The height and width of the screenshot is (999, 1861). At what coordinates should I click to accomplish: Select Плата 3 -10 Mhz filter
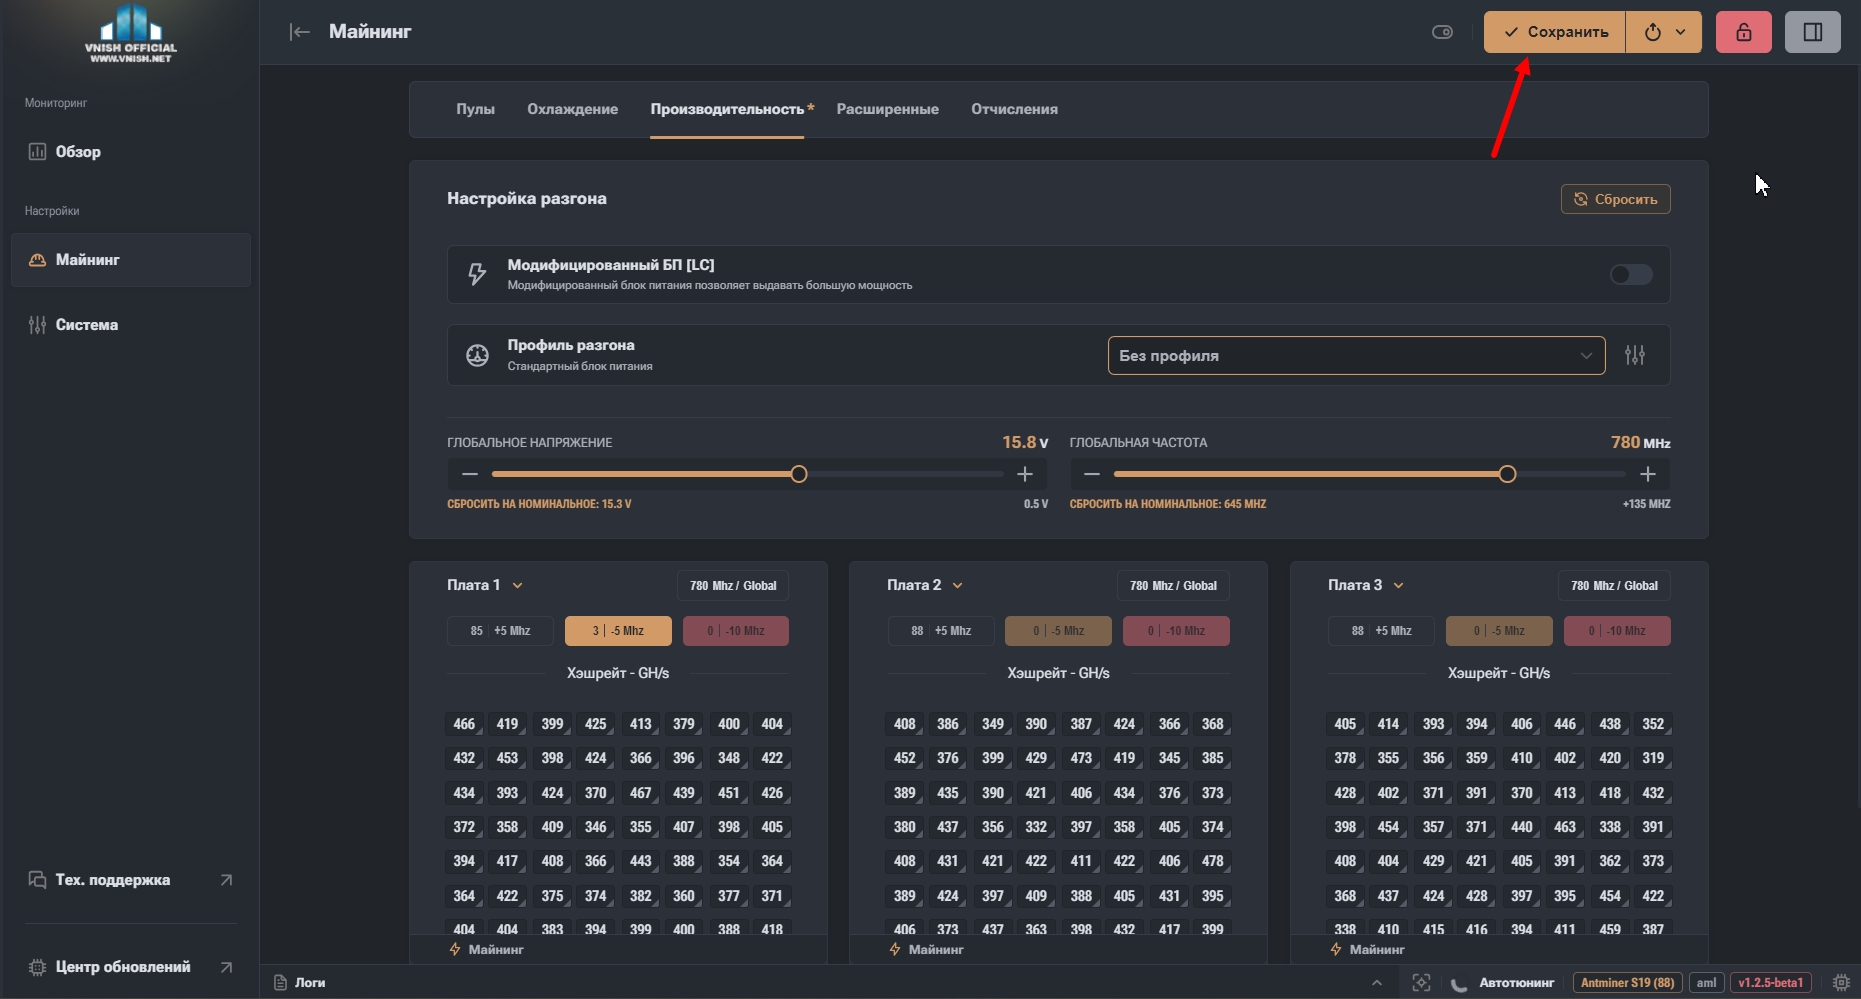click(x=1617, y=631)
